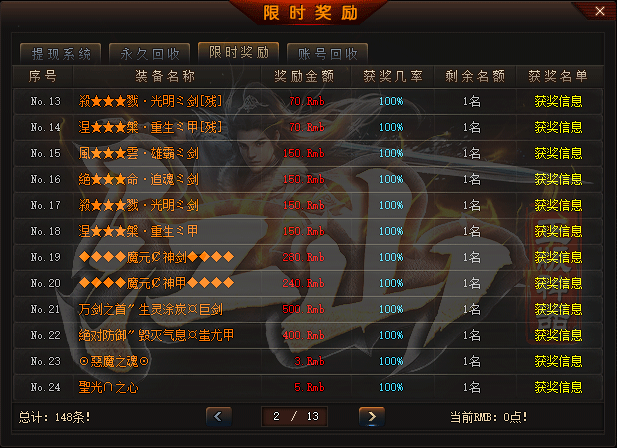The width and height of the screenshot is (617, 448).
Task: Click the 获奖名单 column header
Action: [558, 76]
